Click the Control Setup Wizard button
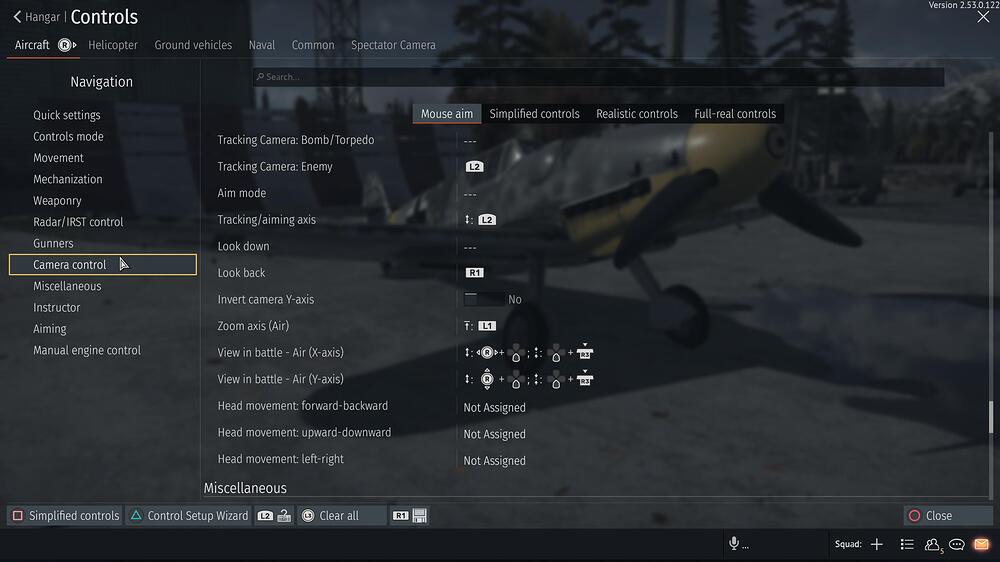1000x562 pixels. tap(189, 515)
